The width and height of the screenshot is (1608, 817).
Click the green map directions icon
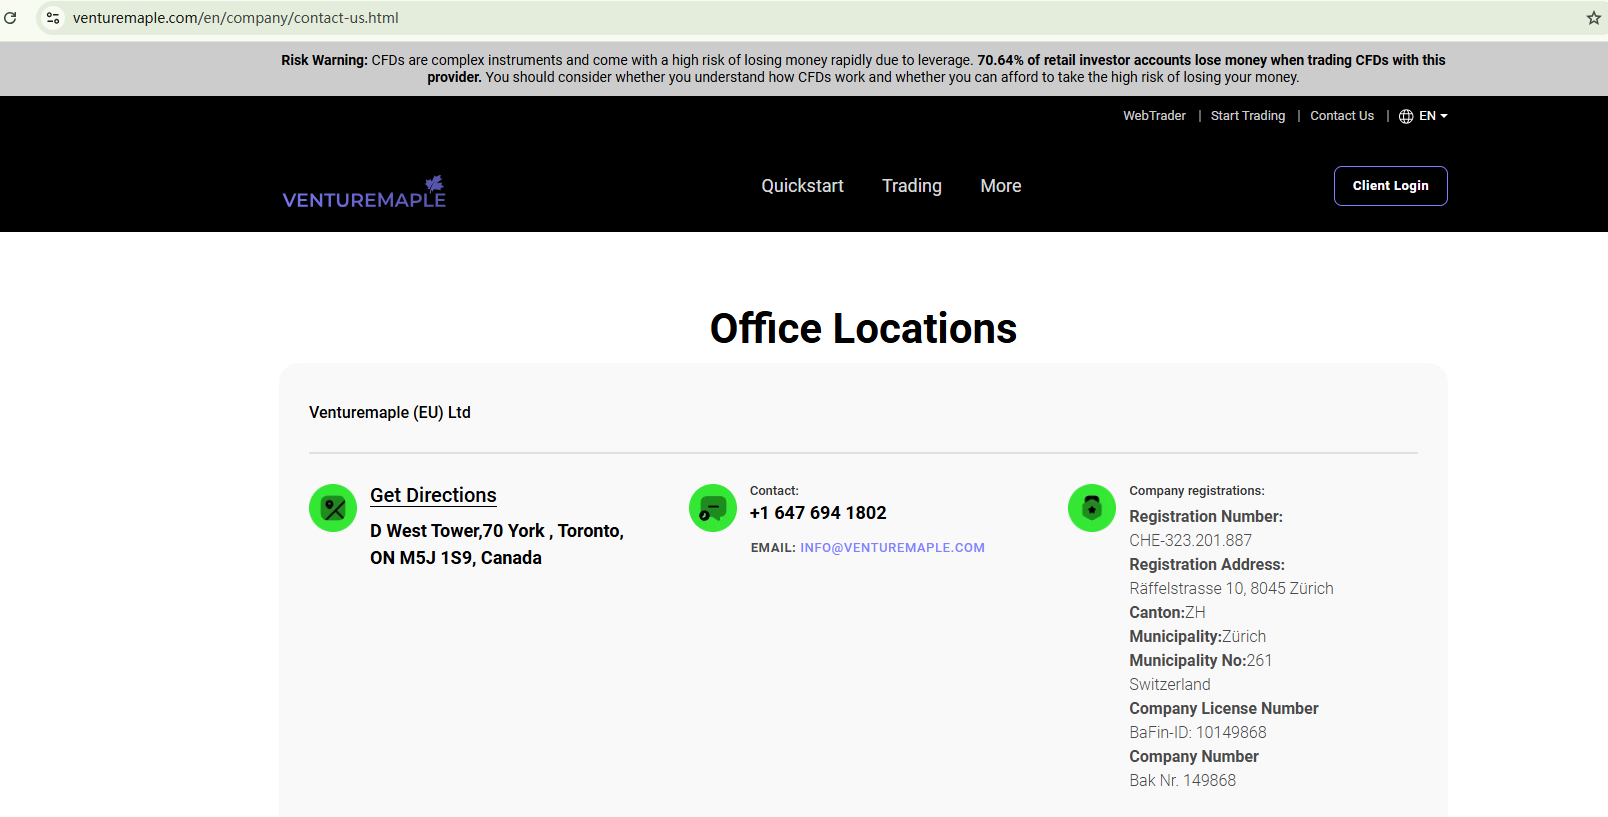tap(333, 508)
